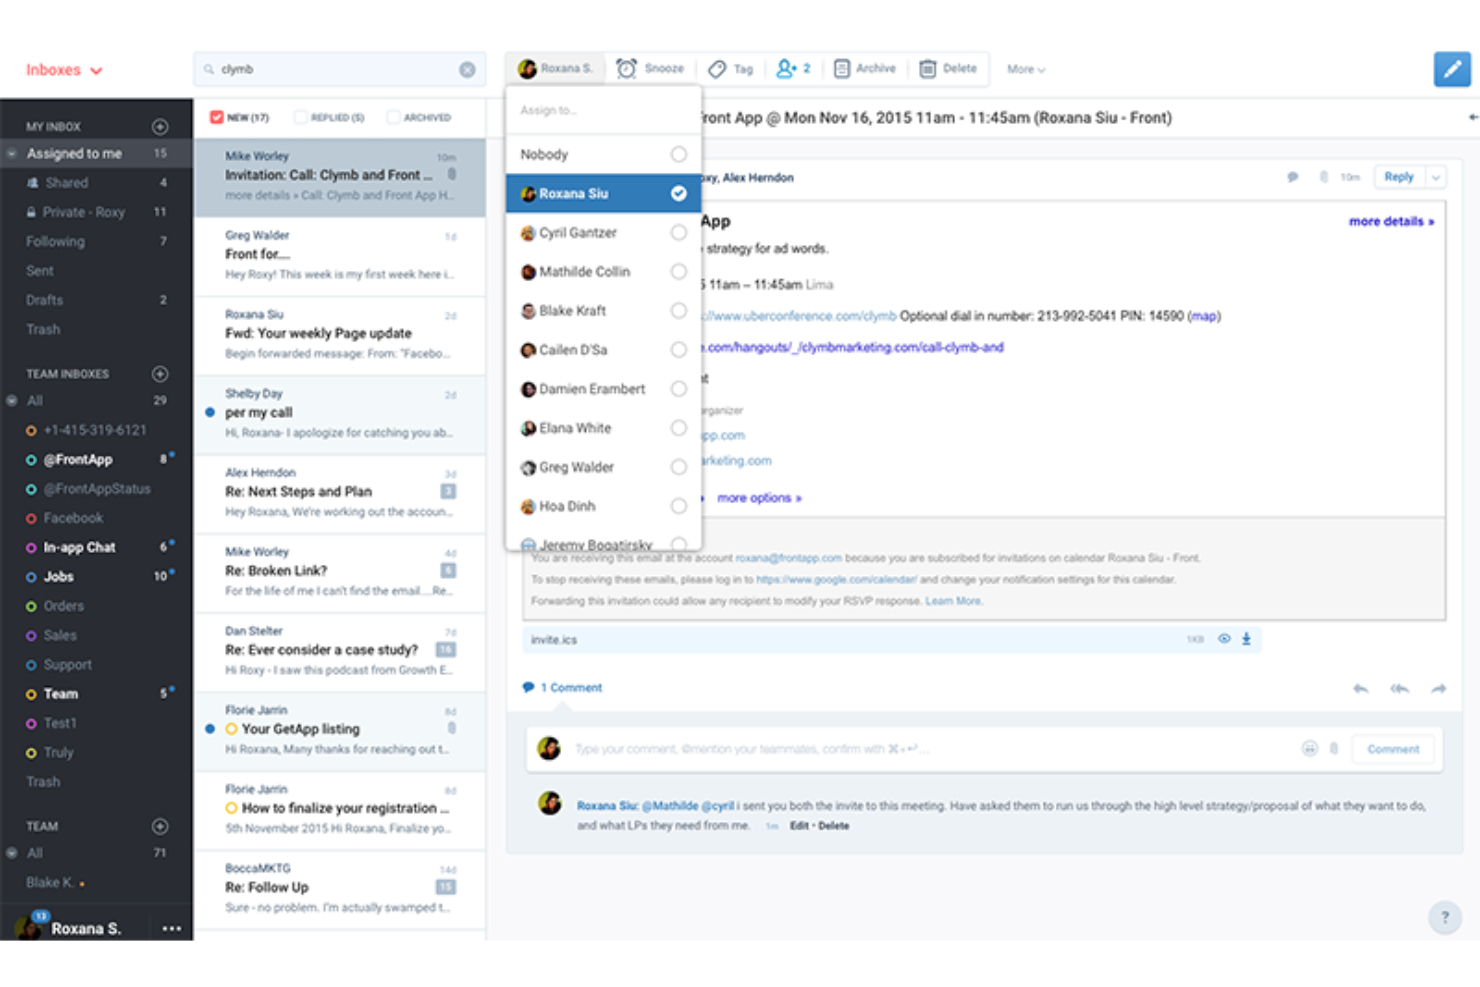Screen dimensions: 1480x987
Task: Archive this conversation
Action: pos(864,68)
